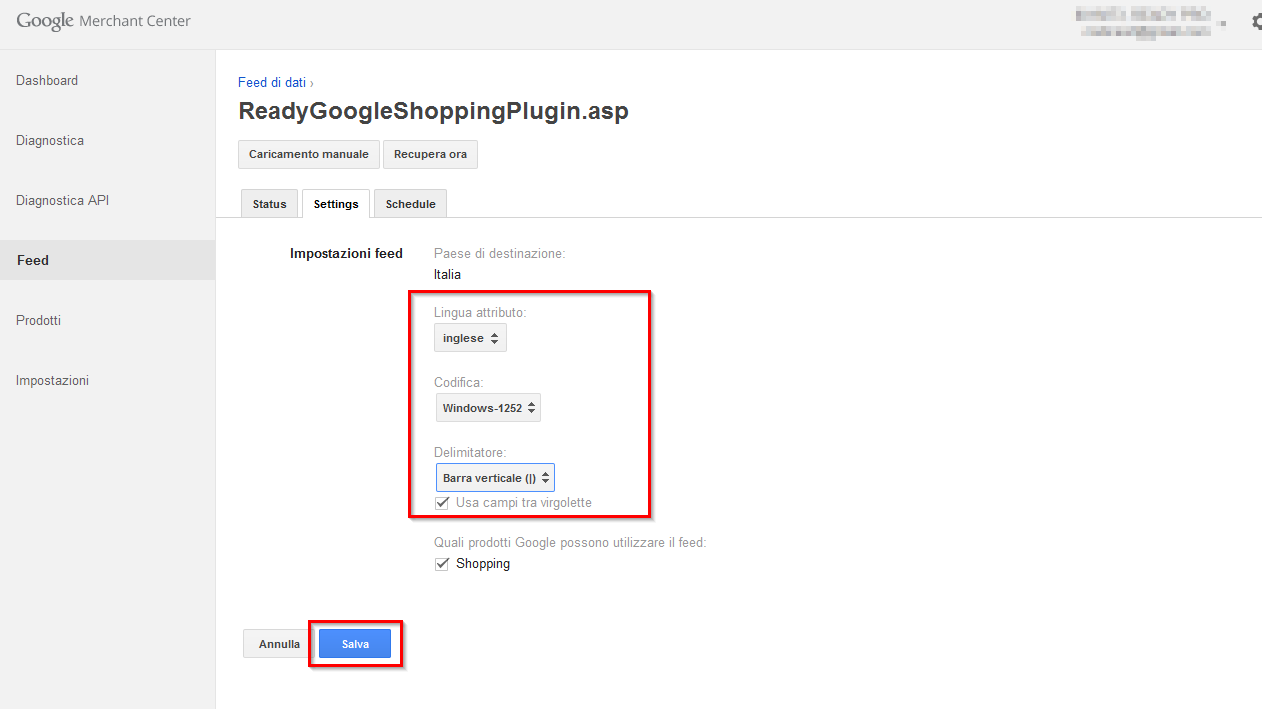Click the Google Merchant Center logo
The width and height of the screenshot is (1262, 709).
tap(103, 21)
